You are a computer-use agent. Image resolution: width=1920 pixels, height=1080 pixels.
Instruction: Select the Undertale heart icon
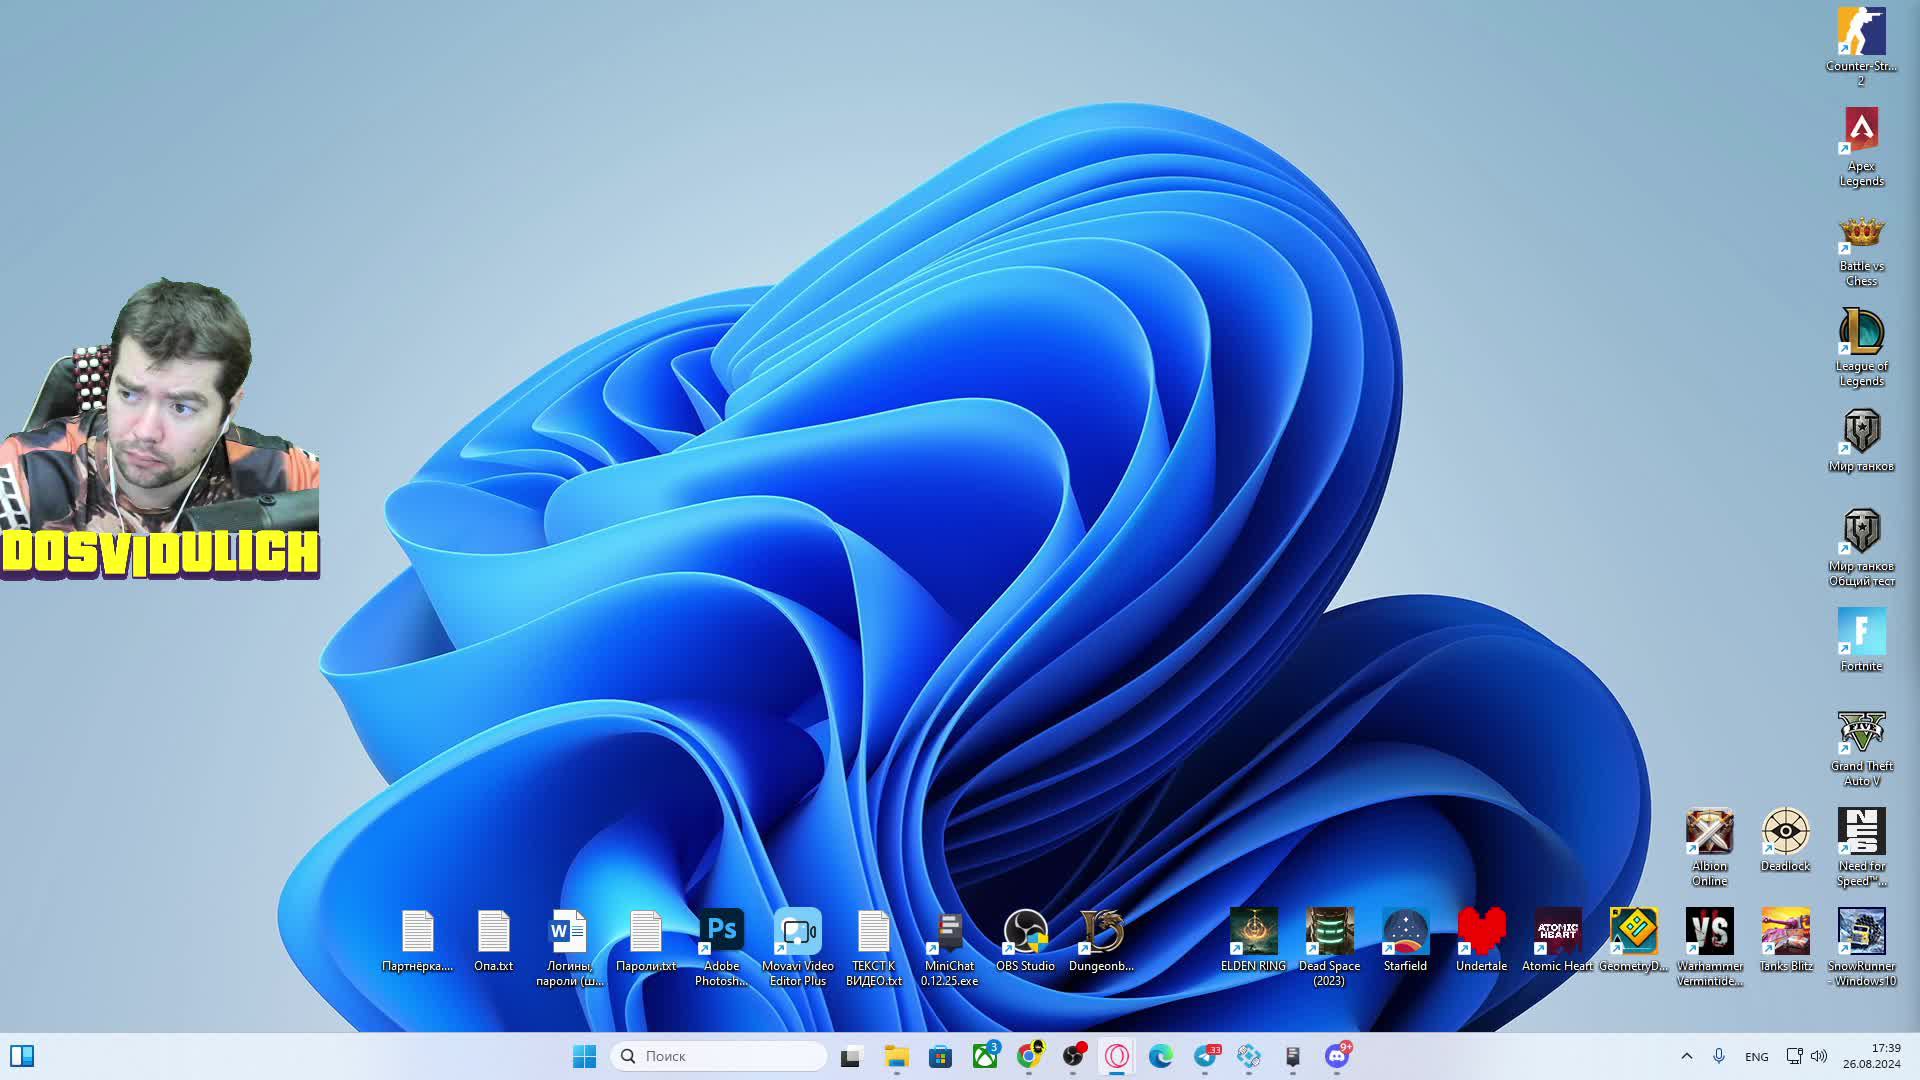(x=1481, y=932)
